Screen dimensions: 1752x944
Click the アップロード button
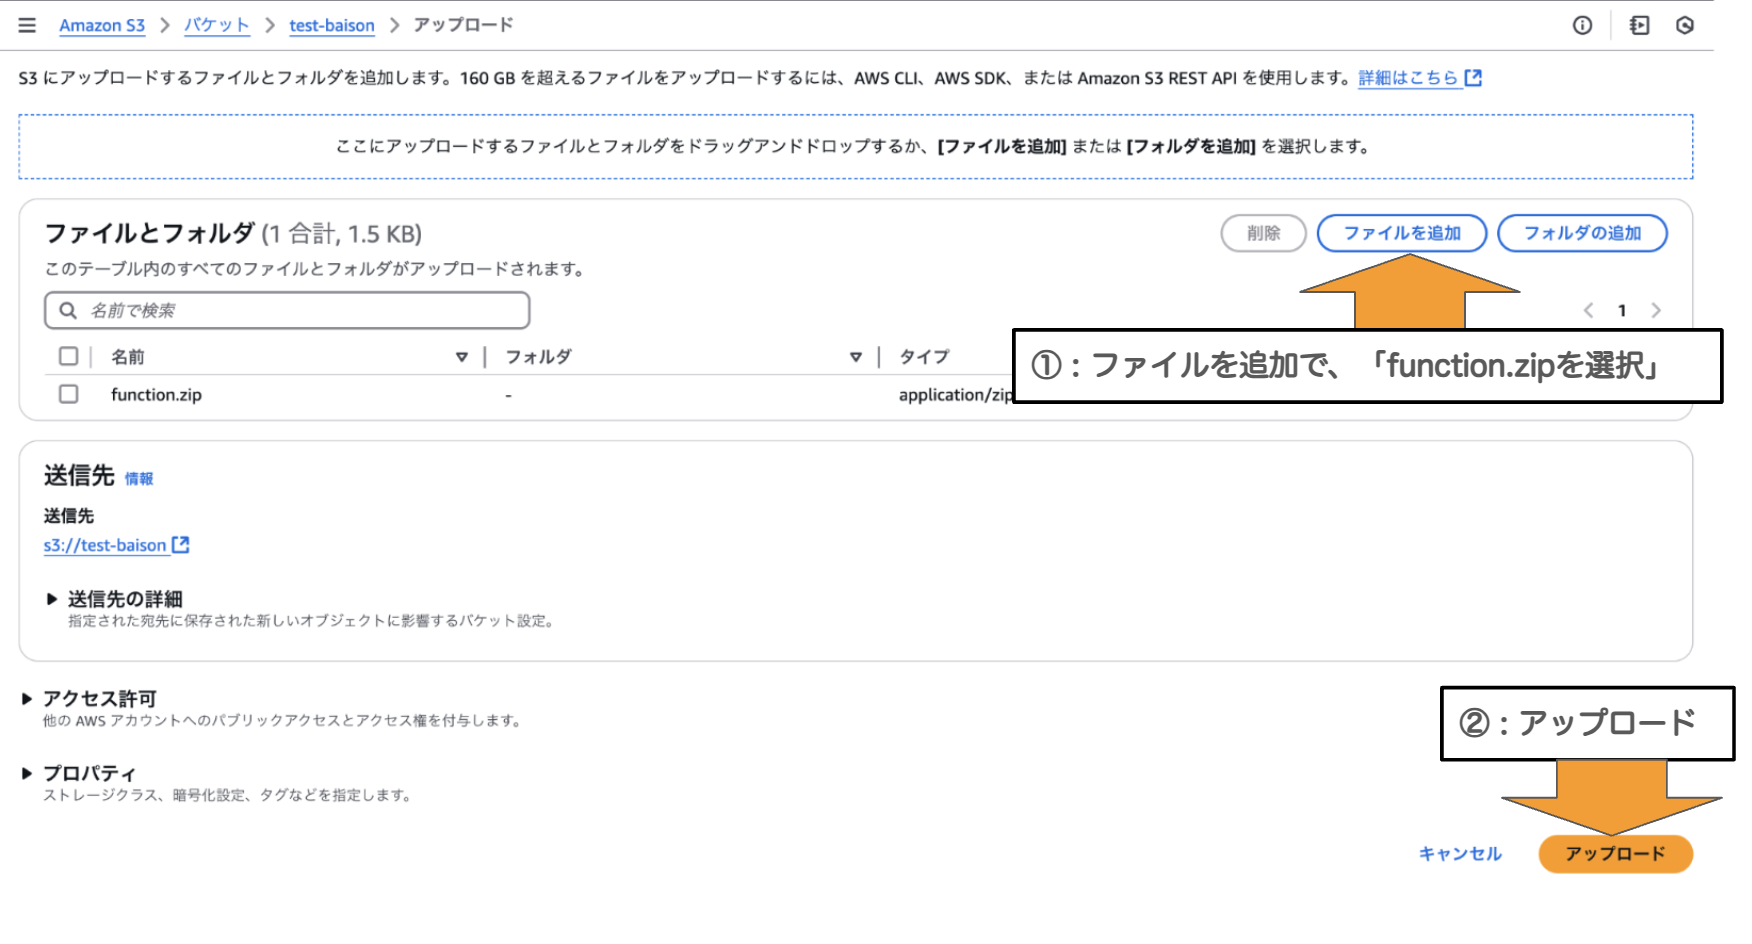coord(1615,853)
